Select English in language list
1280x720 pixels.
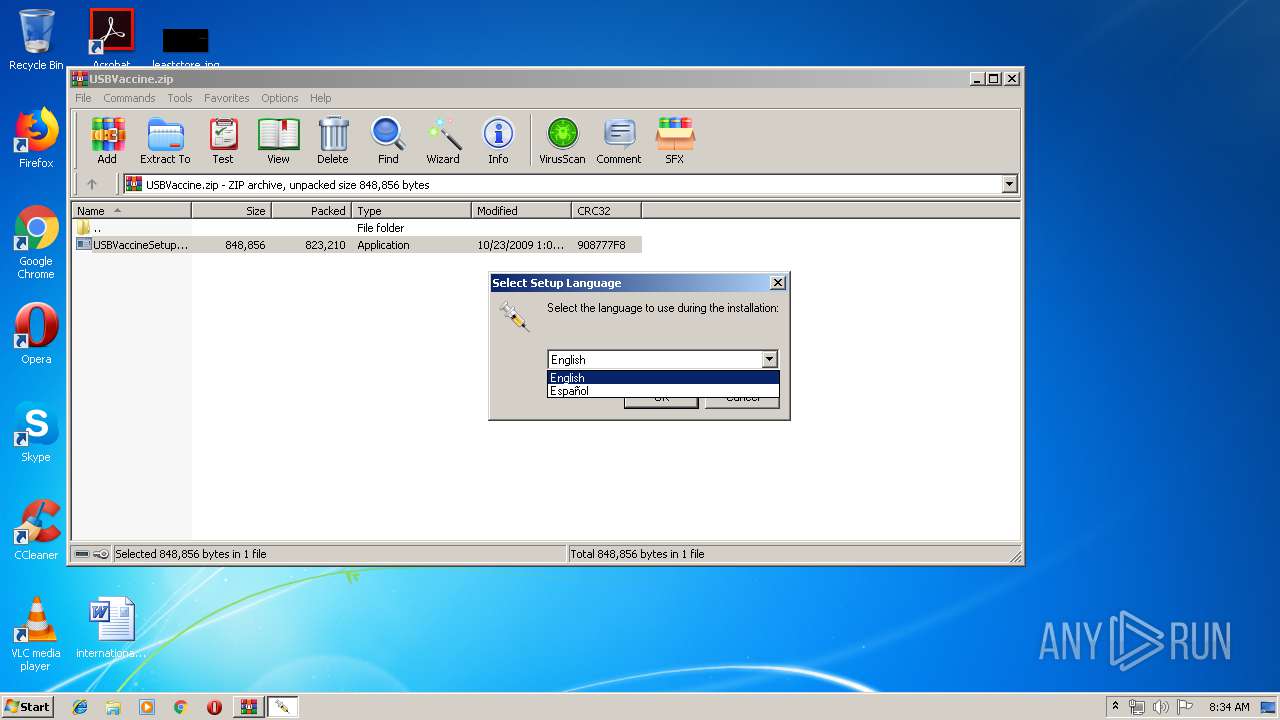click(663, 378)
